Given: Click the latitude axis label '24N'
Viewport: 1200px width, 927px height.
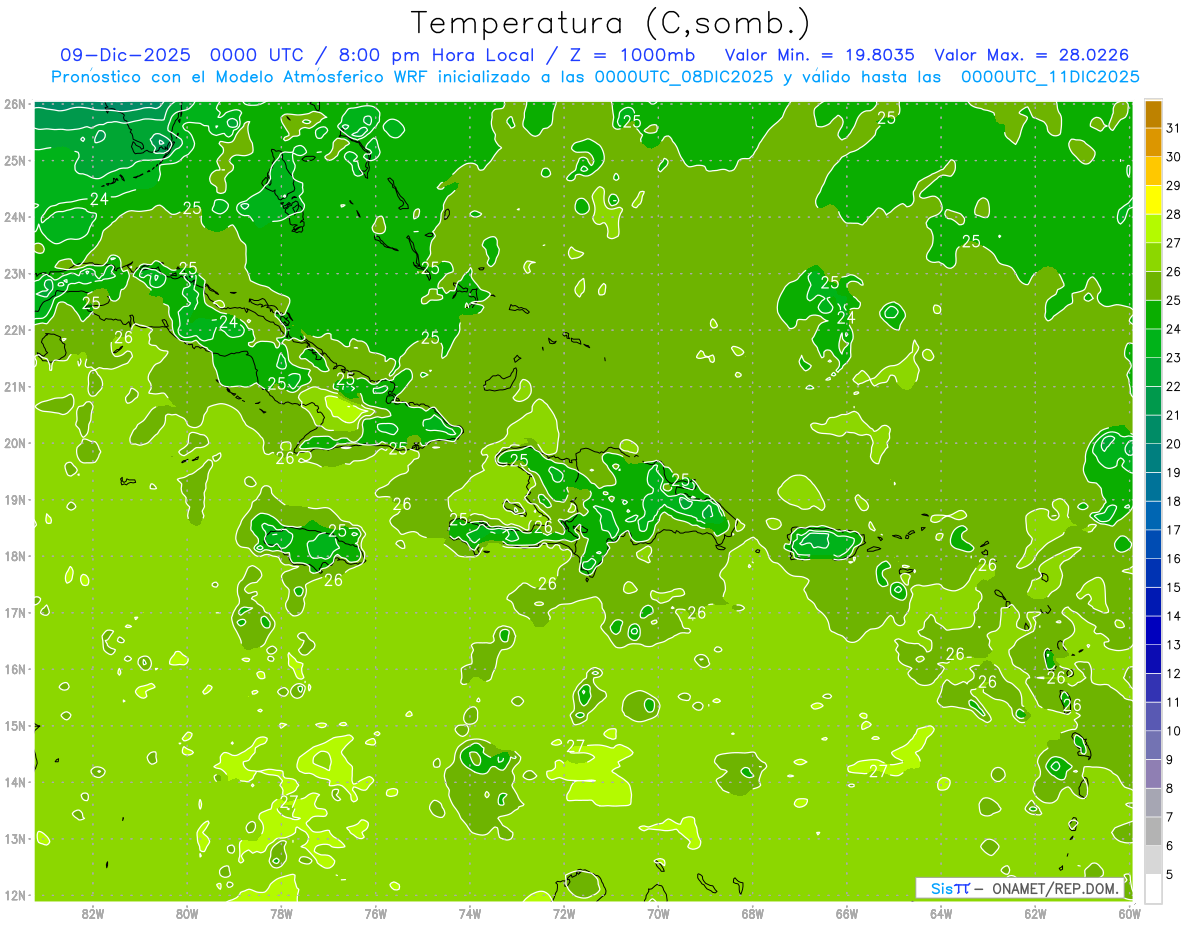Looking at the screenshot, I should 15,217.
